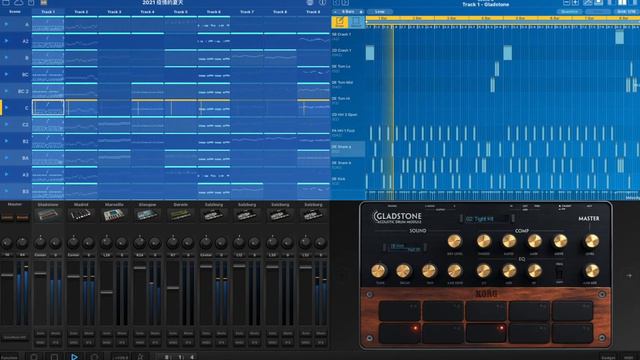The width and height of the screenshot is (640, 360).
Task: Click the Gadget button at bottom right
Action: 608,357
